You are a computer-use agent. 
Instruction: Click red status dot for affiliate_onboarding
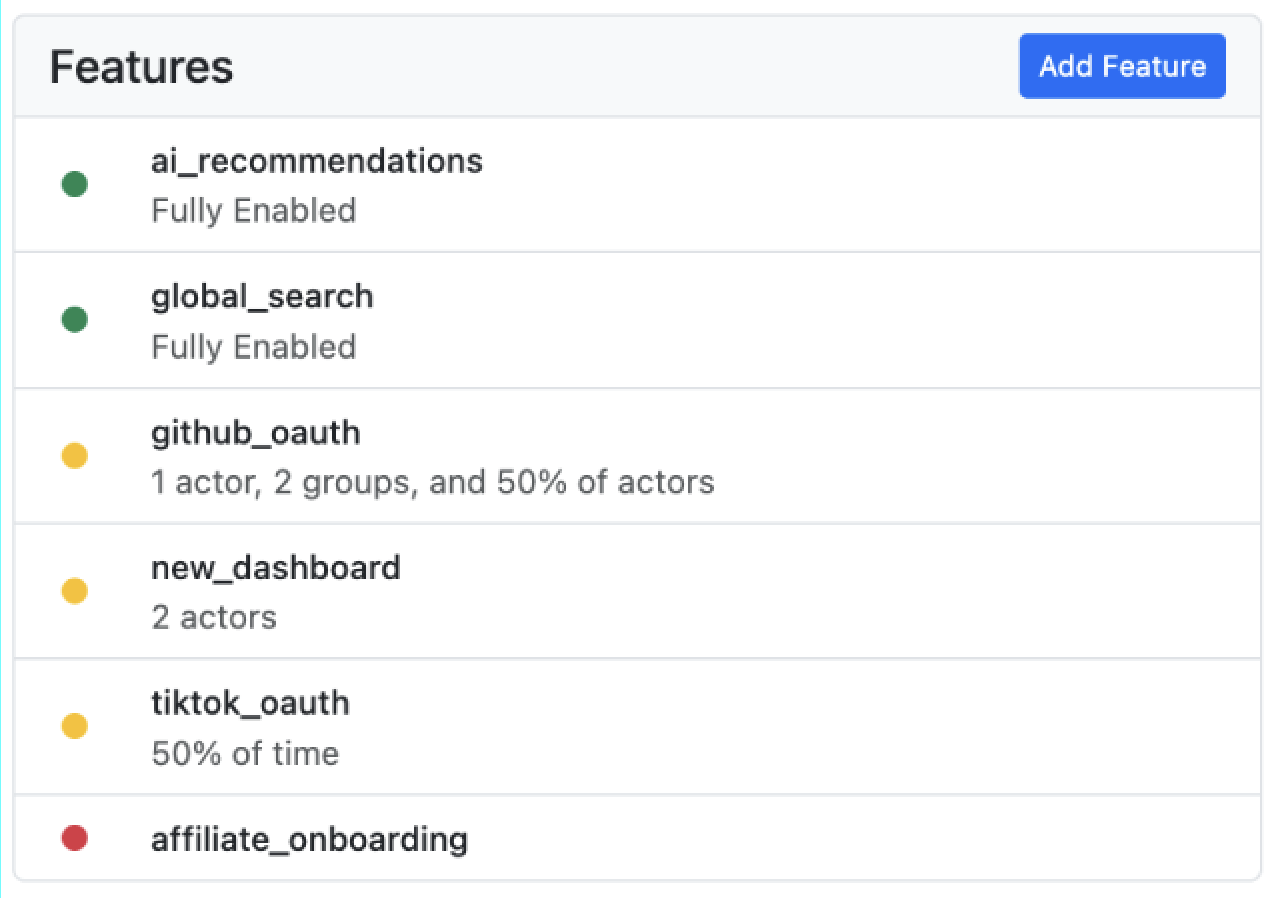pyautogui.click(x=75, y=838)
